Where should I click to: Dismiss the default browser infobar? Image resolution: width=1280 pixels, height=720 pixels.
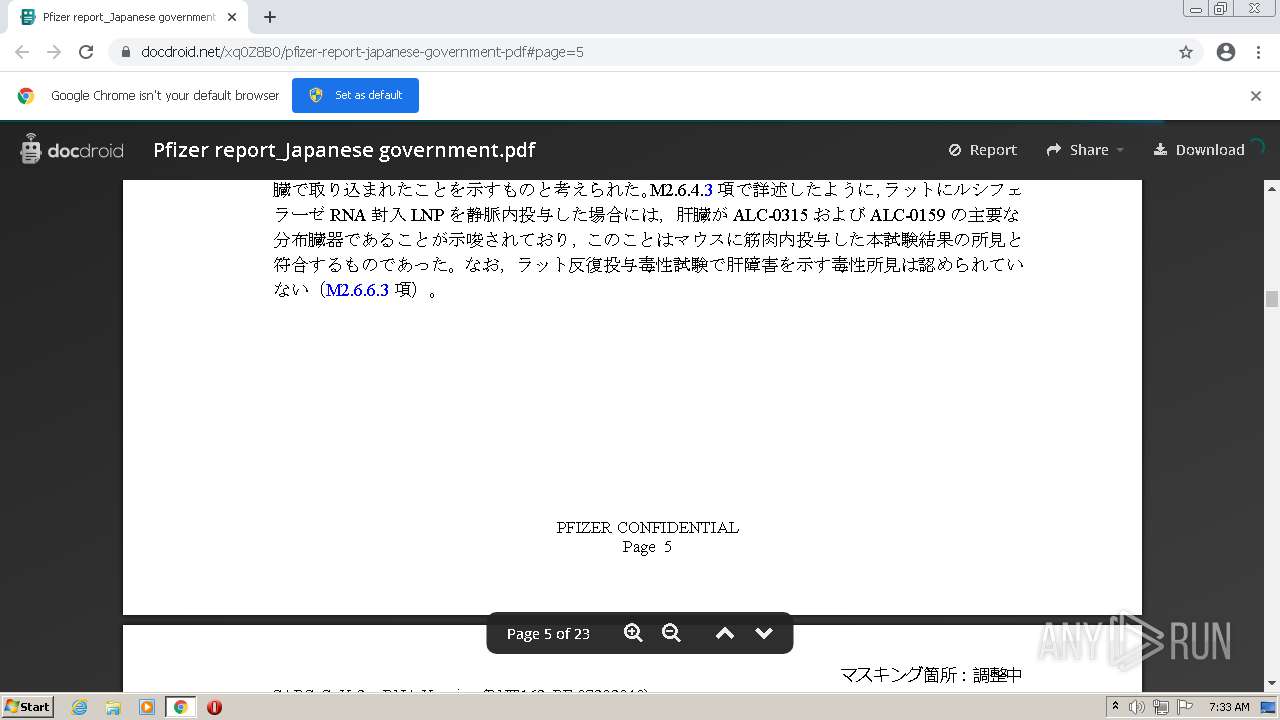[x=1256, y=96]
